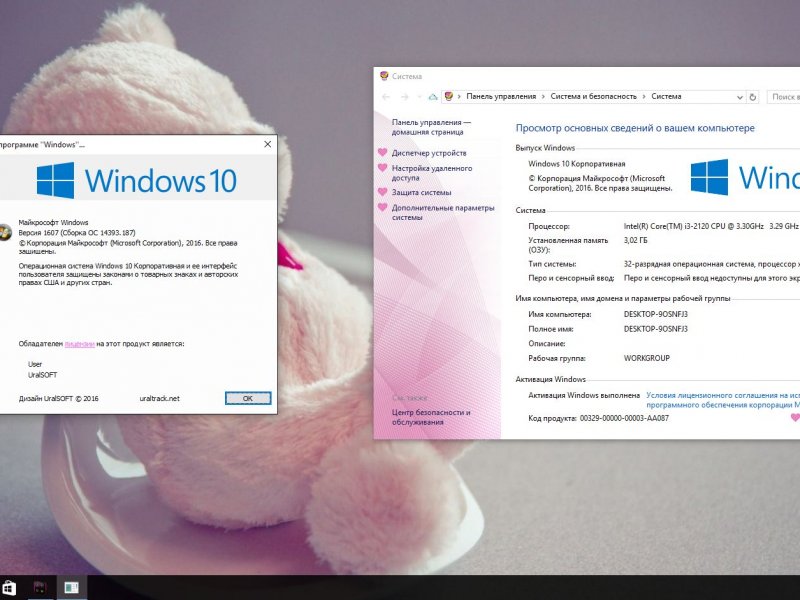The height and width of the screenshot is (600, 800).
Task: Click the address bar control panel icon
Action: [x=448, y=96]
